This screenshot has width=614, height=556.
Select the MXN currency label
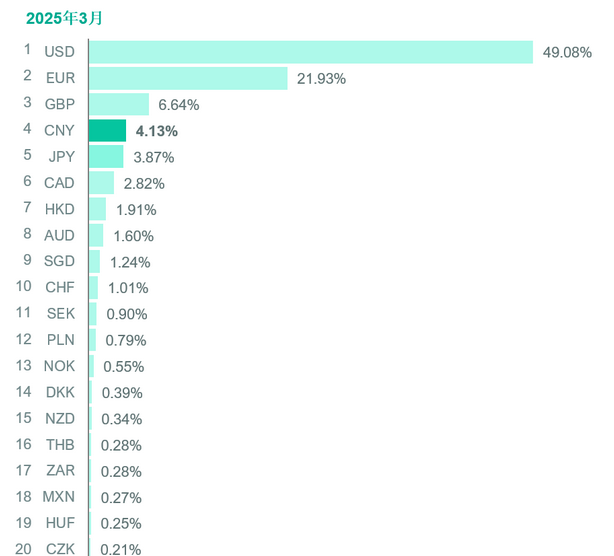(58, 497)
